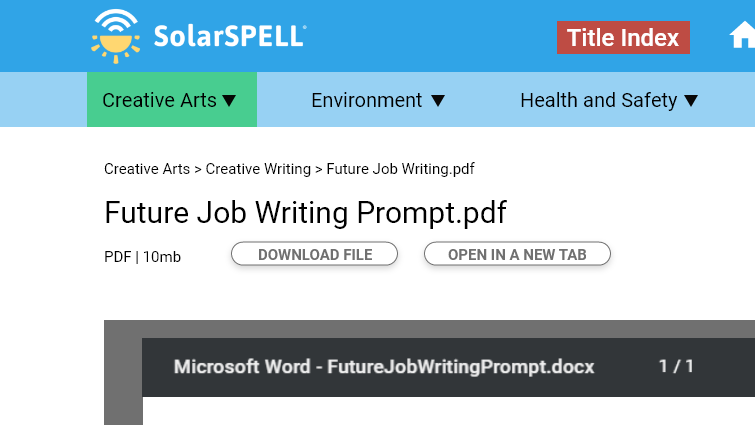This screenshot has height=425, width=755.
Task: Go to Creative Writing breadcrumb link
Action: point(258,169)
